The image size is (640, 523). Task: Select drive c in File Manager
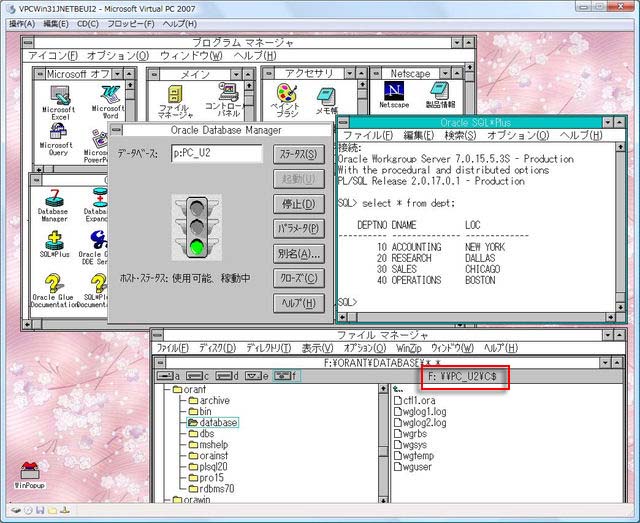198,376
